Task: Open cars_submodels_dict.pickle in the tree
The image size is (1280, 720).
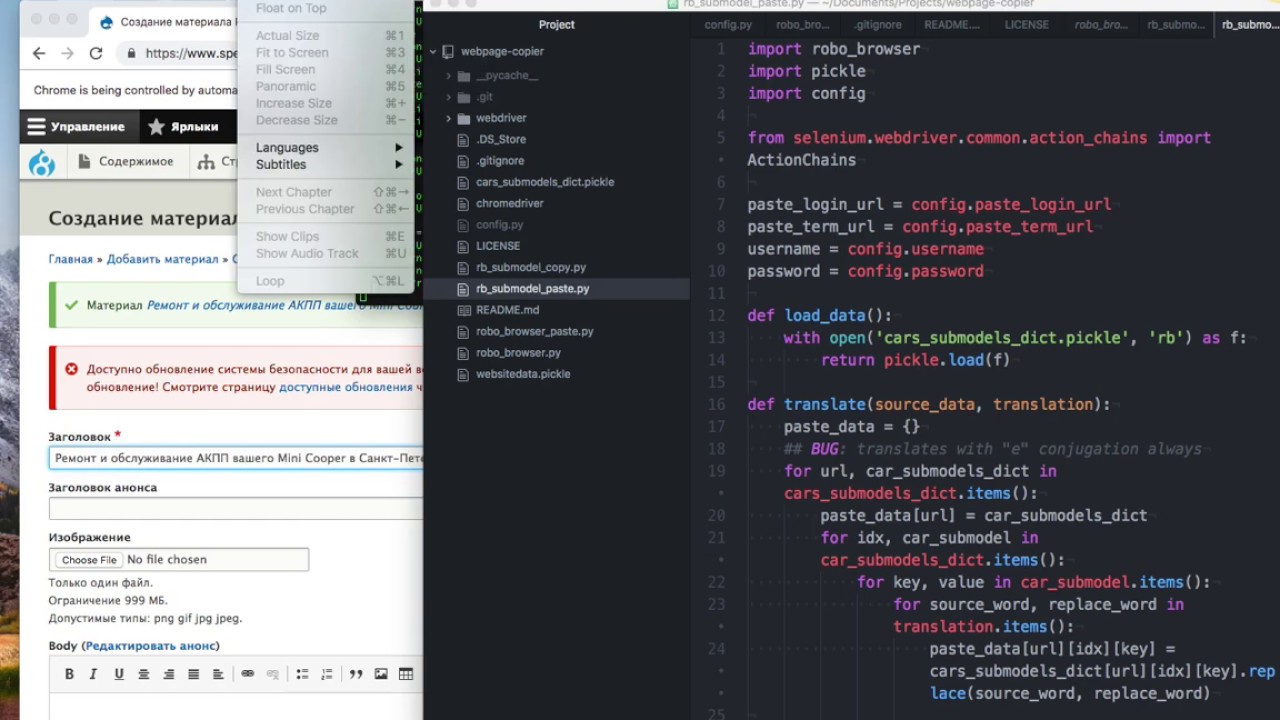Action: [545, 182]
